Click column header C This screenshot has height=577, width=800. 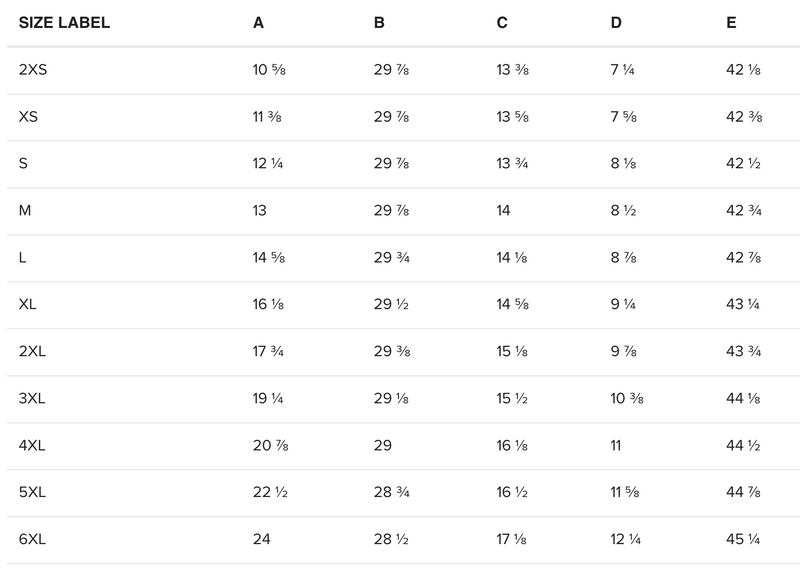click(x=502, y=22)
